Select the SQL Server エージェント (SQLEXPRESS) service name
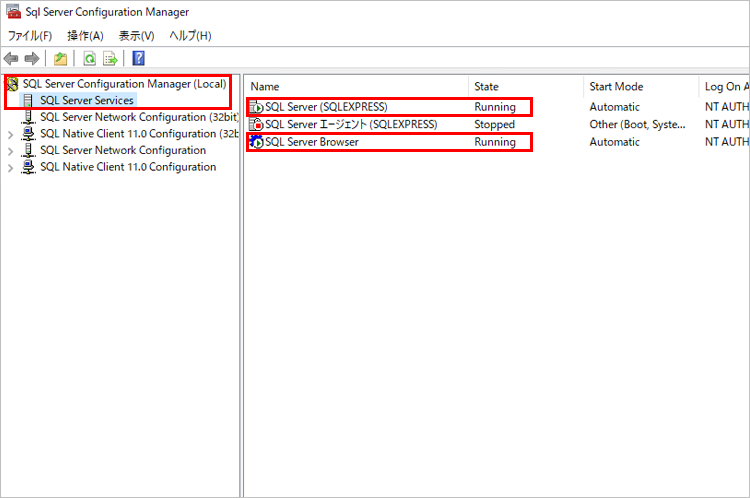This screenshot has height=498, width=750. point(351,124)
